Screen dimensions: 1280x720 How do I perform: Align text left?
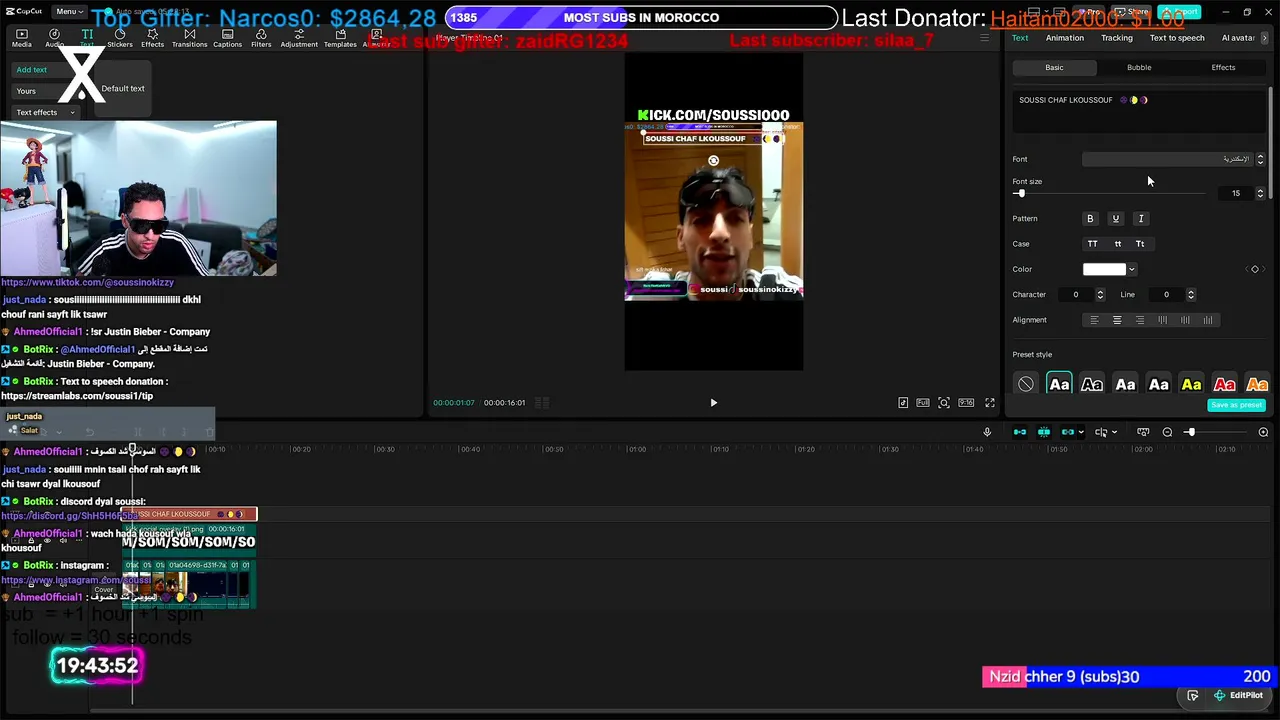[x=1094, y=320]
